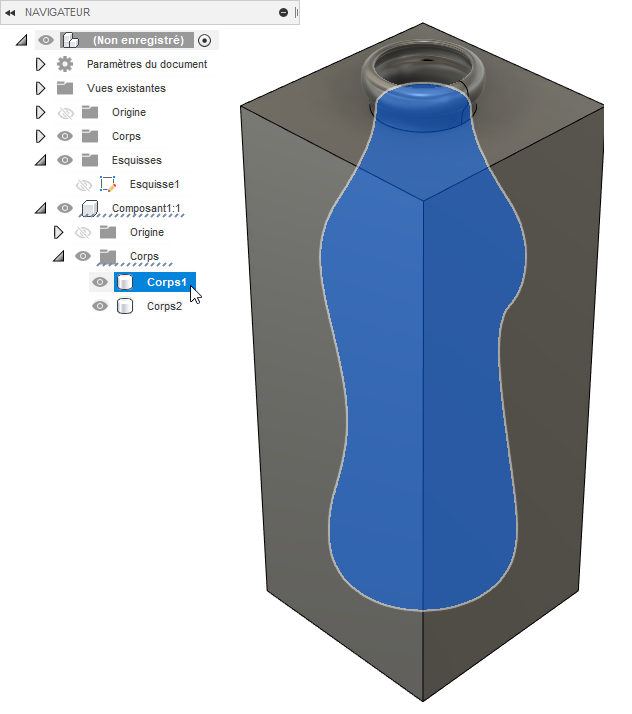Viewport: 632px width, 714px height.
Task: Collapse the Esquisses folder
Action: [x=41, y=160]
